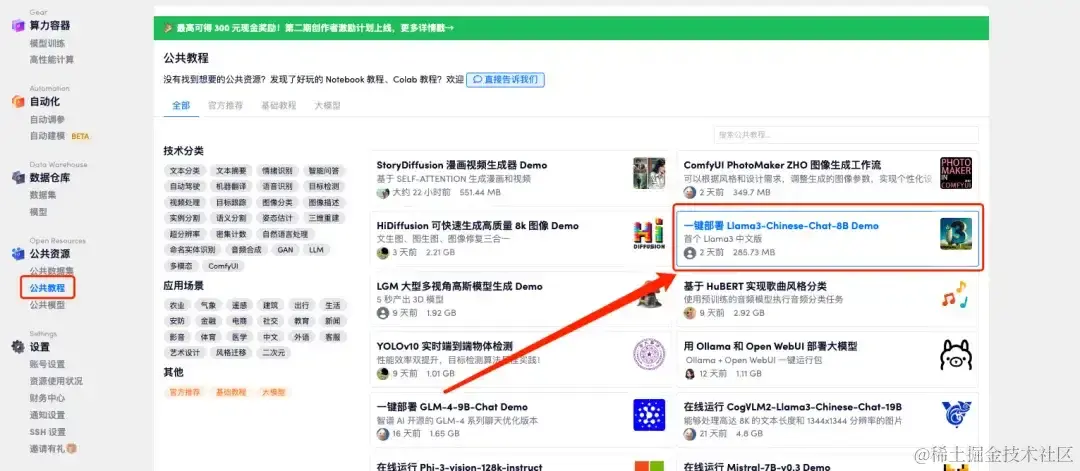Click author avatar under Llama3-Chinese-Chat-8B
This screenshot has height=471, width=1080.
click(x=689, y=253)
